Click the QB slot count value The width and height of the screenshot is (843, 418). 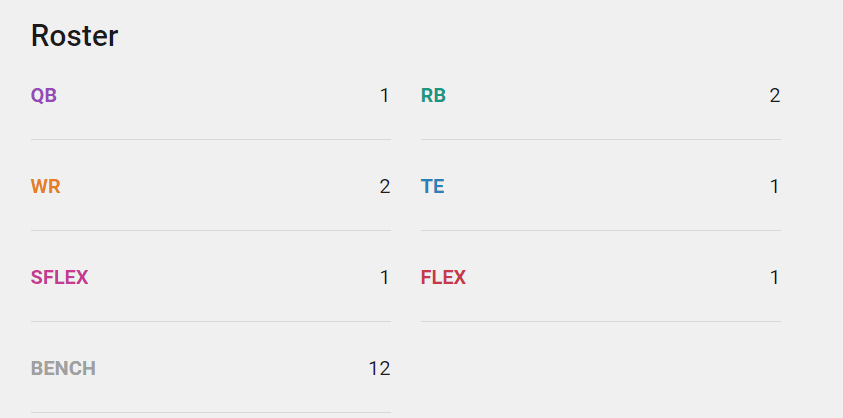(384, 96)
